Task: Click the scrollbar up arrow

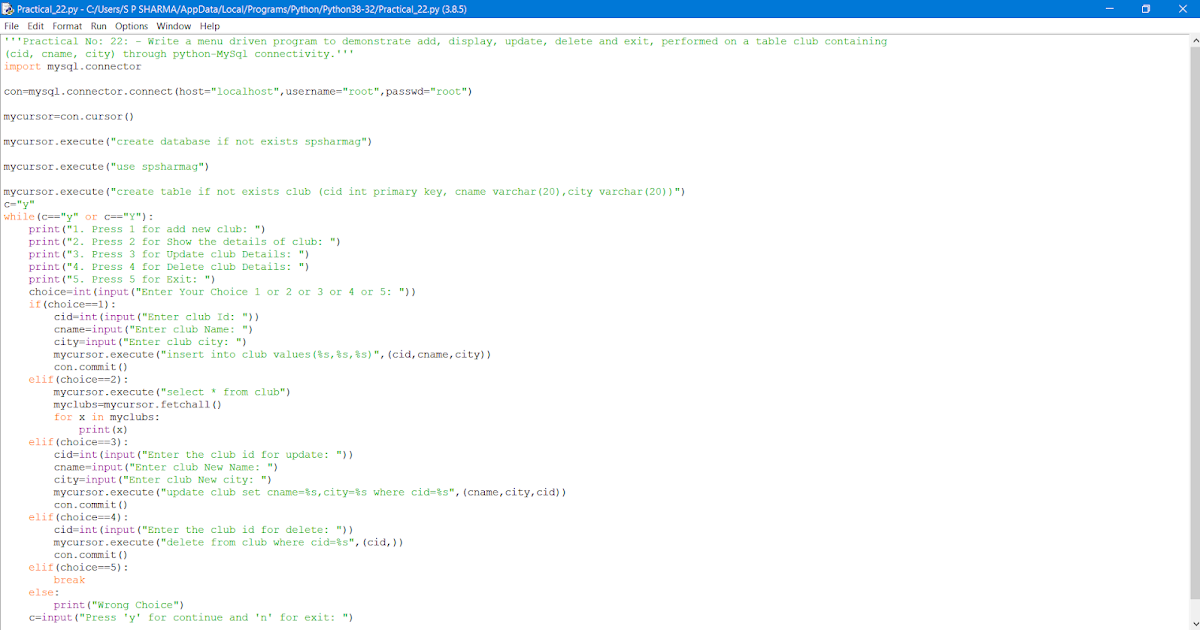Action: [1193, 42]
